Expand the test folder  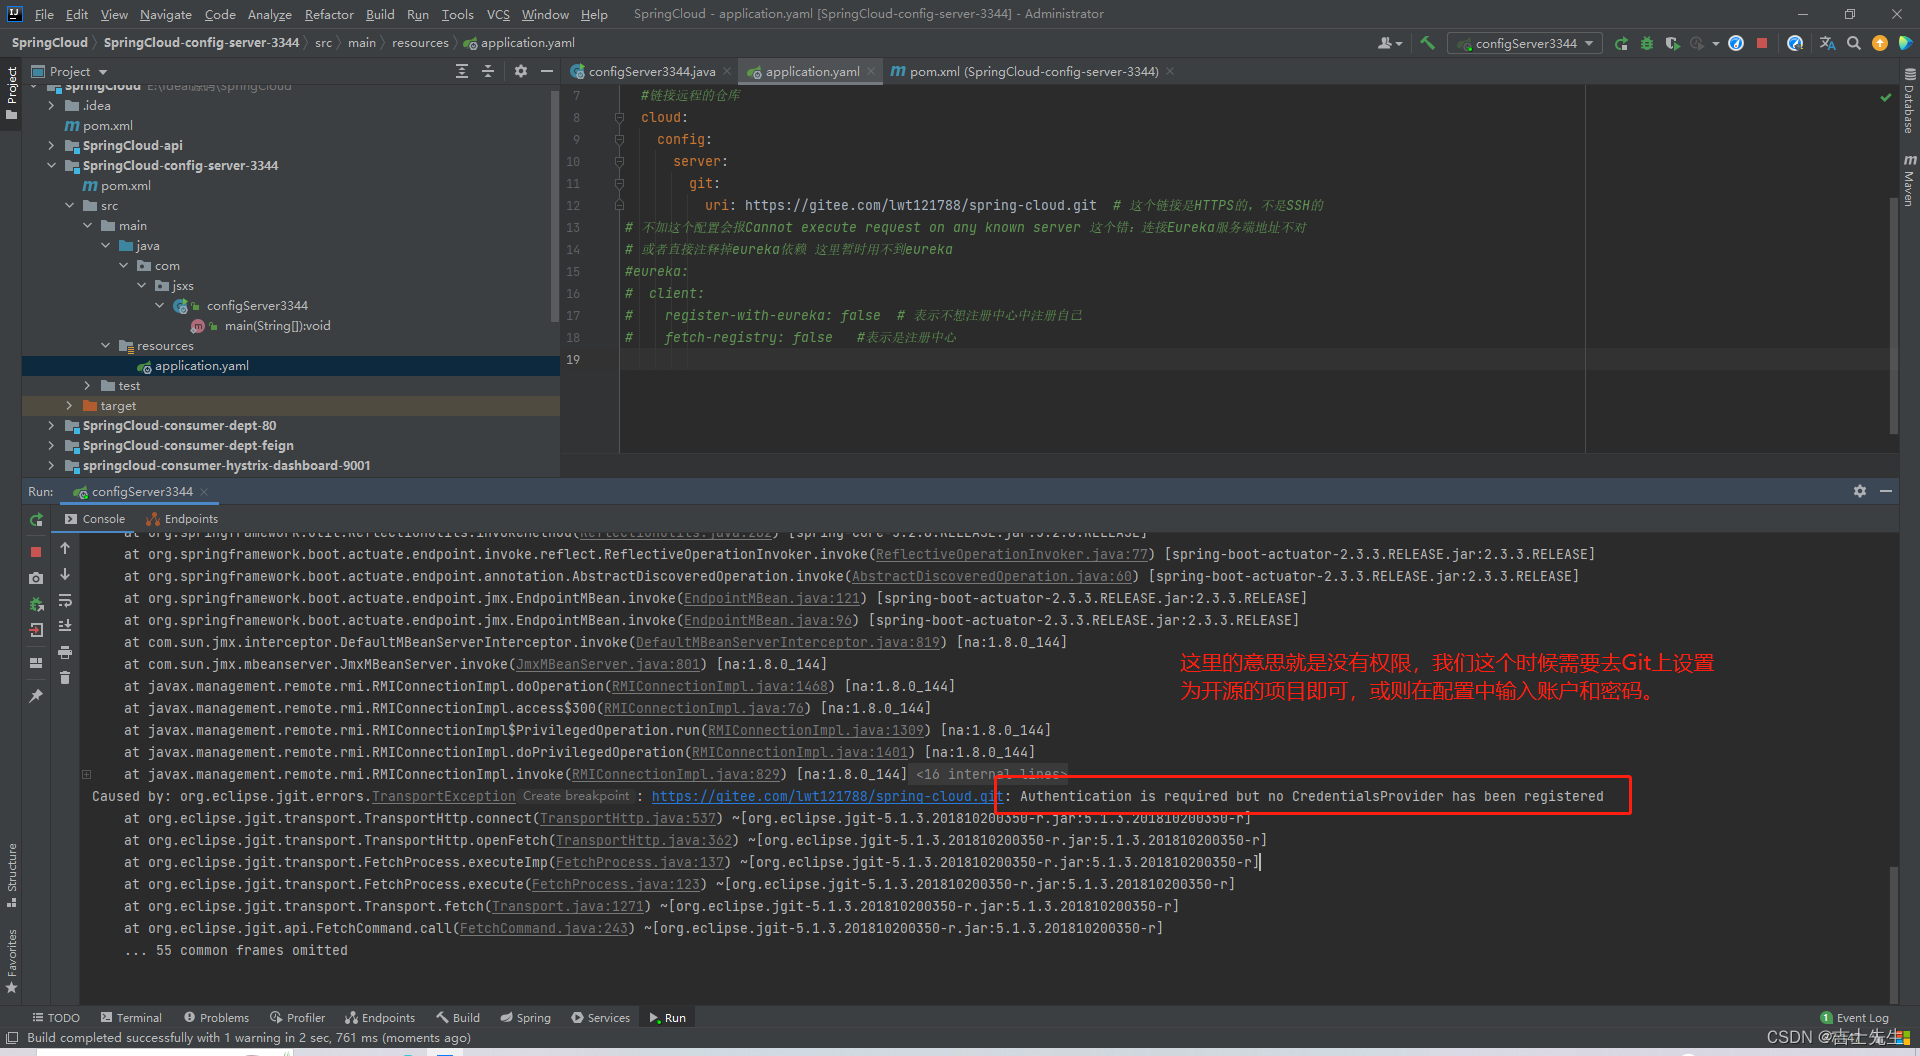87,385
